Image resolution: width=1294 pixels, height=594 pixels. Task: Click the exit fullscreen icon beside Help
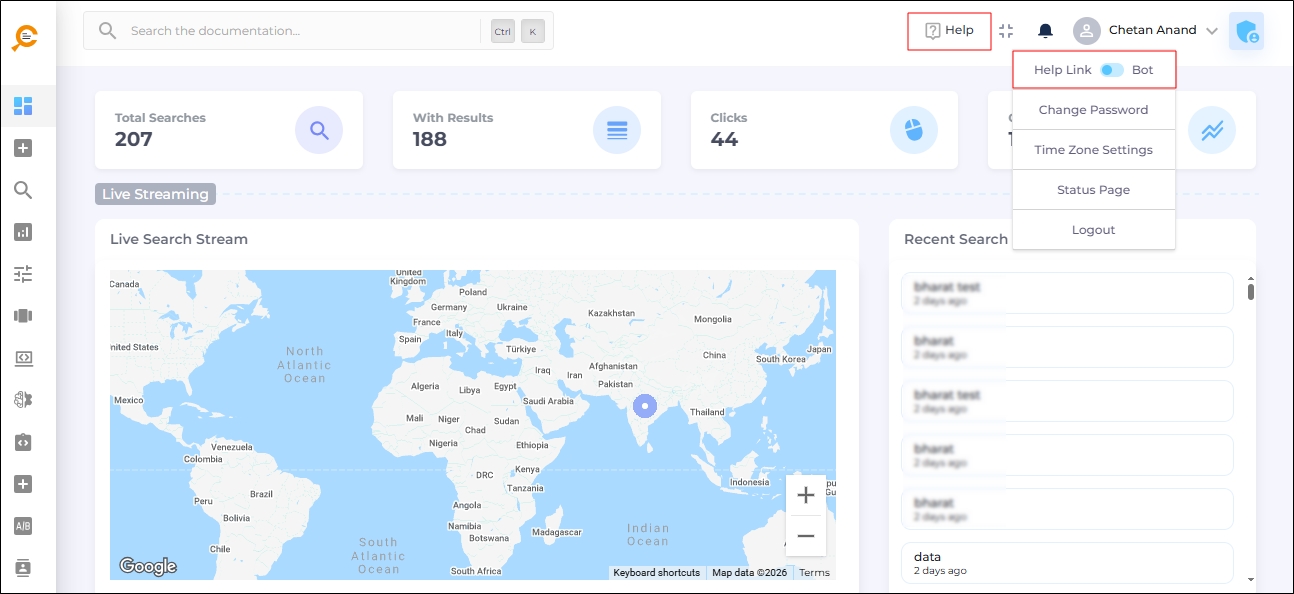1006,31
